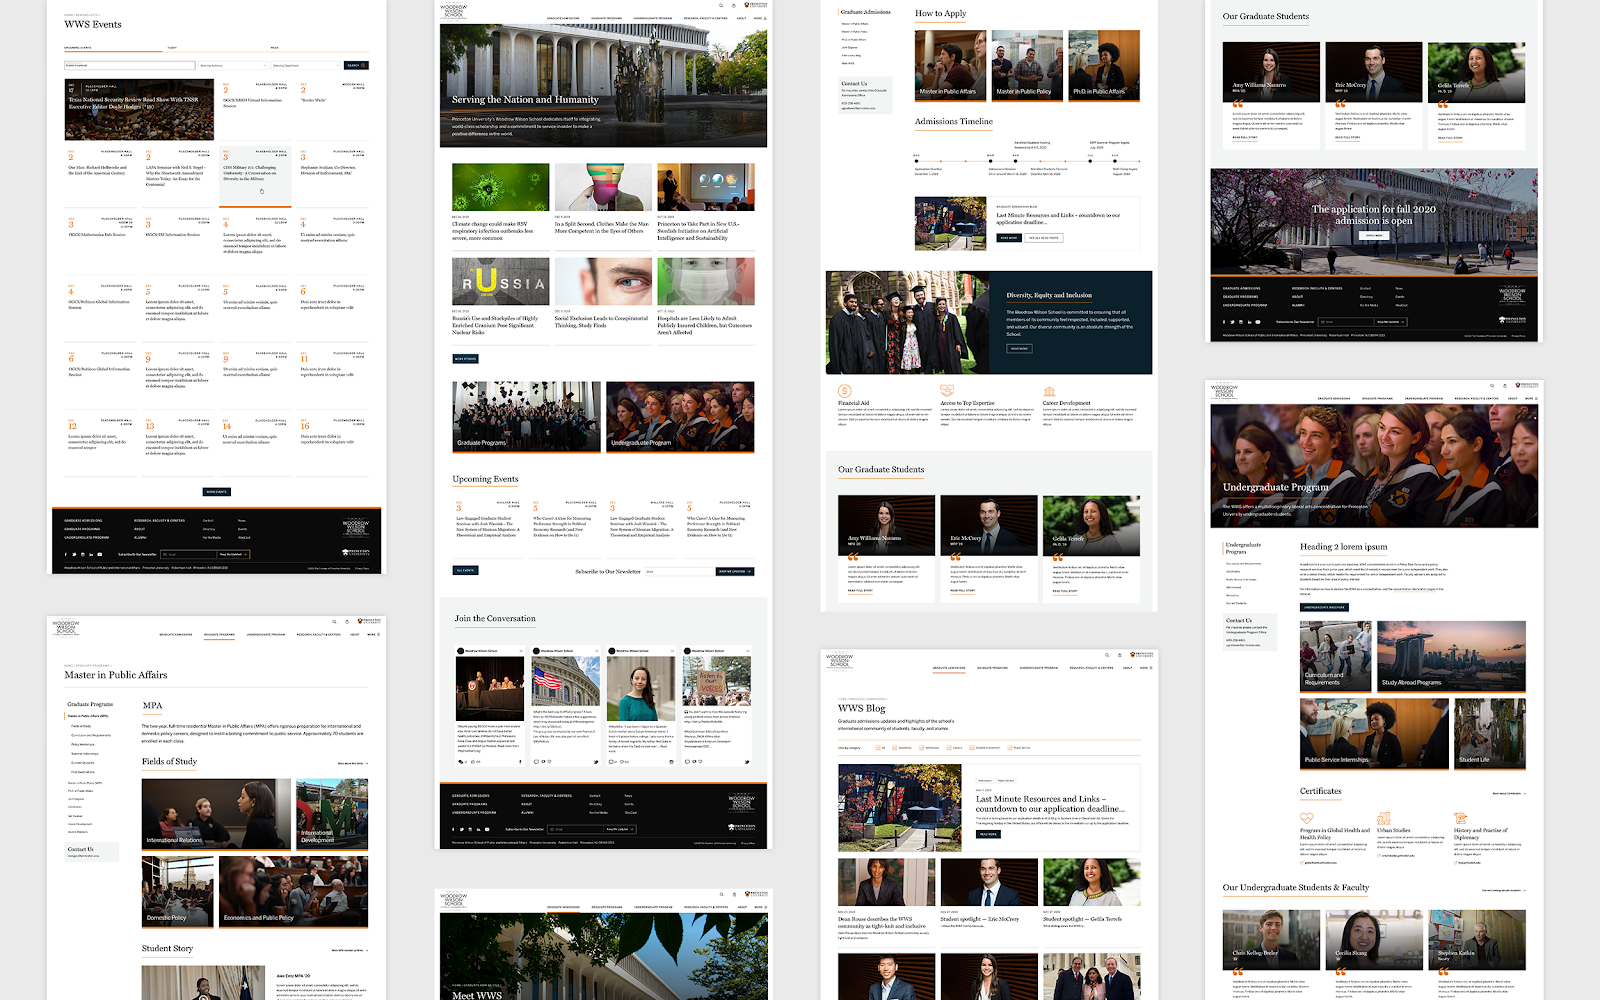Click the Woodrow Wilson School logo on the Undergraduate Program page
Screen dimensions: 1600x1000
click(x=1224, y=391)
